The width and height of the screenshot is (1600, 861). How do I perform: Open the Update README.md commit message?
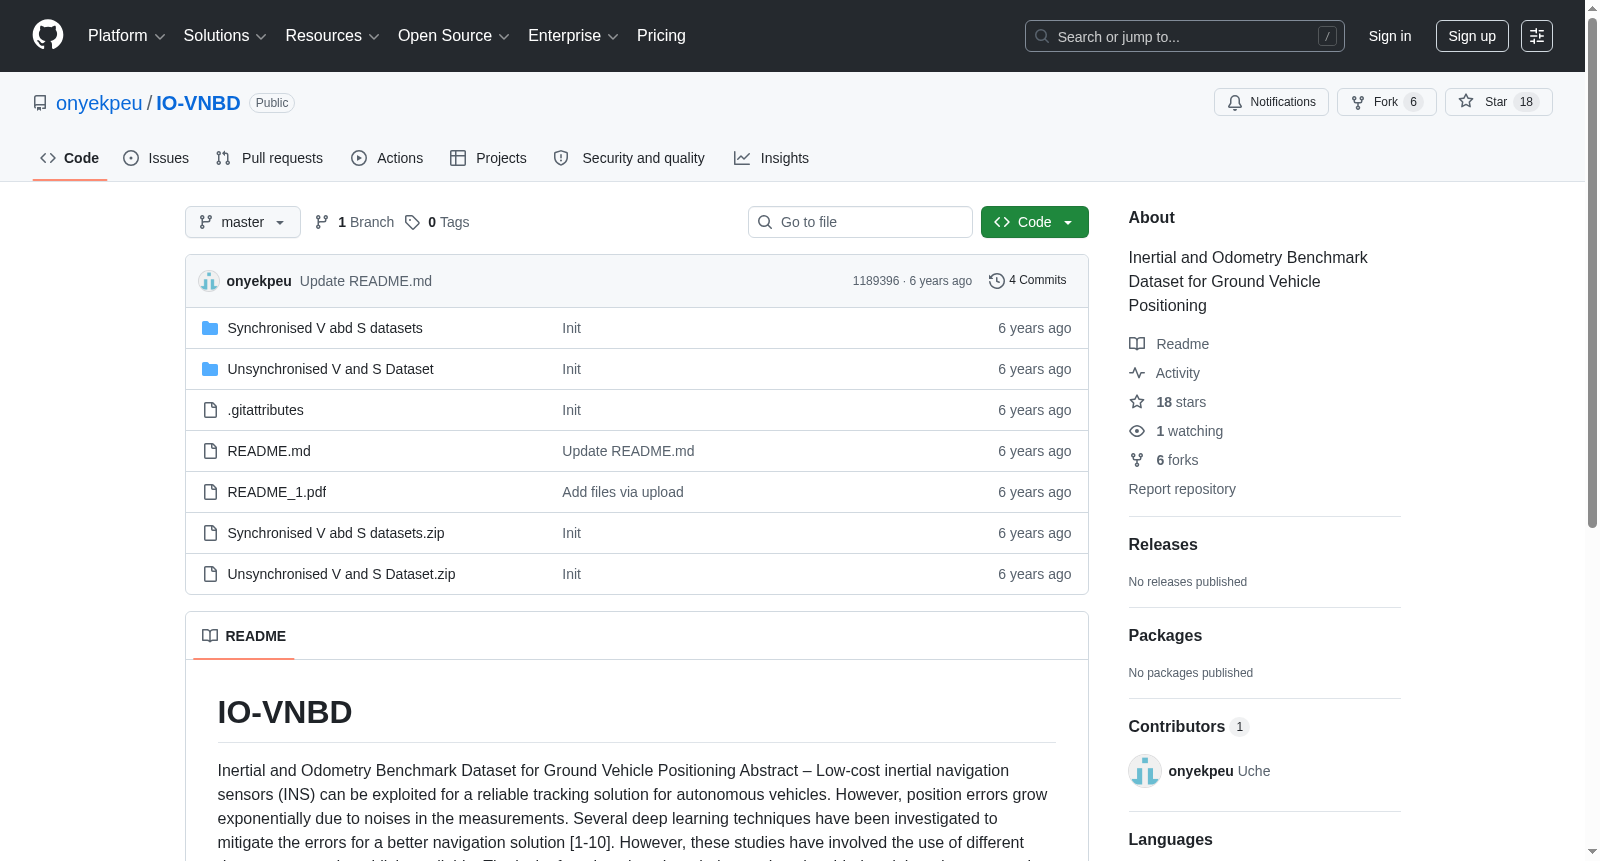[x=366, y=281]
